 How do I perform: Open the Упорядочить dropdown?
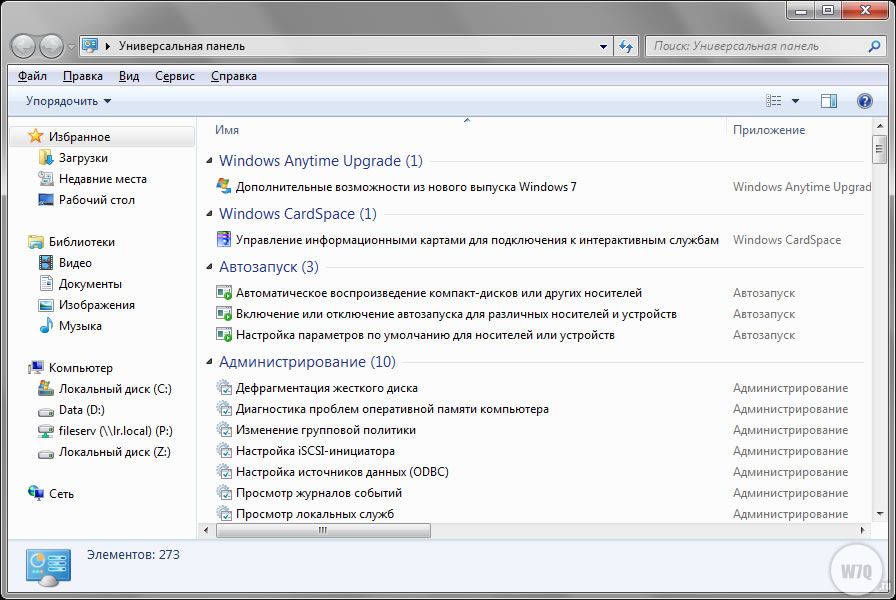click(68, 101)
